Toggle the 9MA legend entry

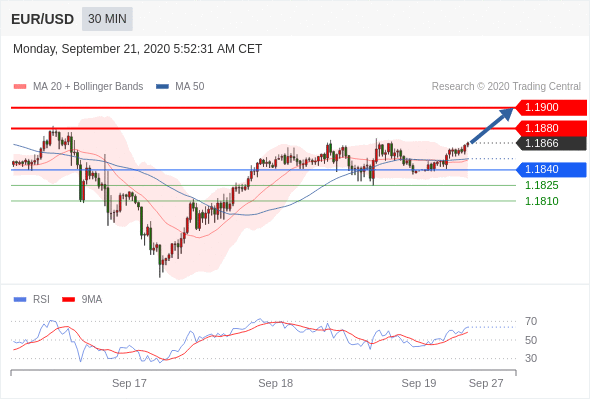(82, 300)
